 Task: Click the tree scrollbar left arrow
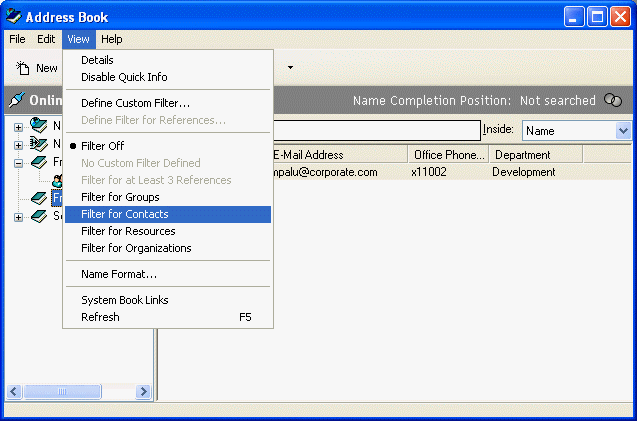coord(14,391)
